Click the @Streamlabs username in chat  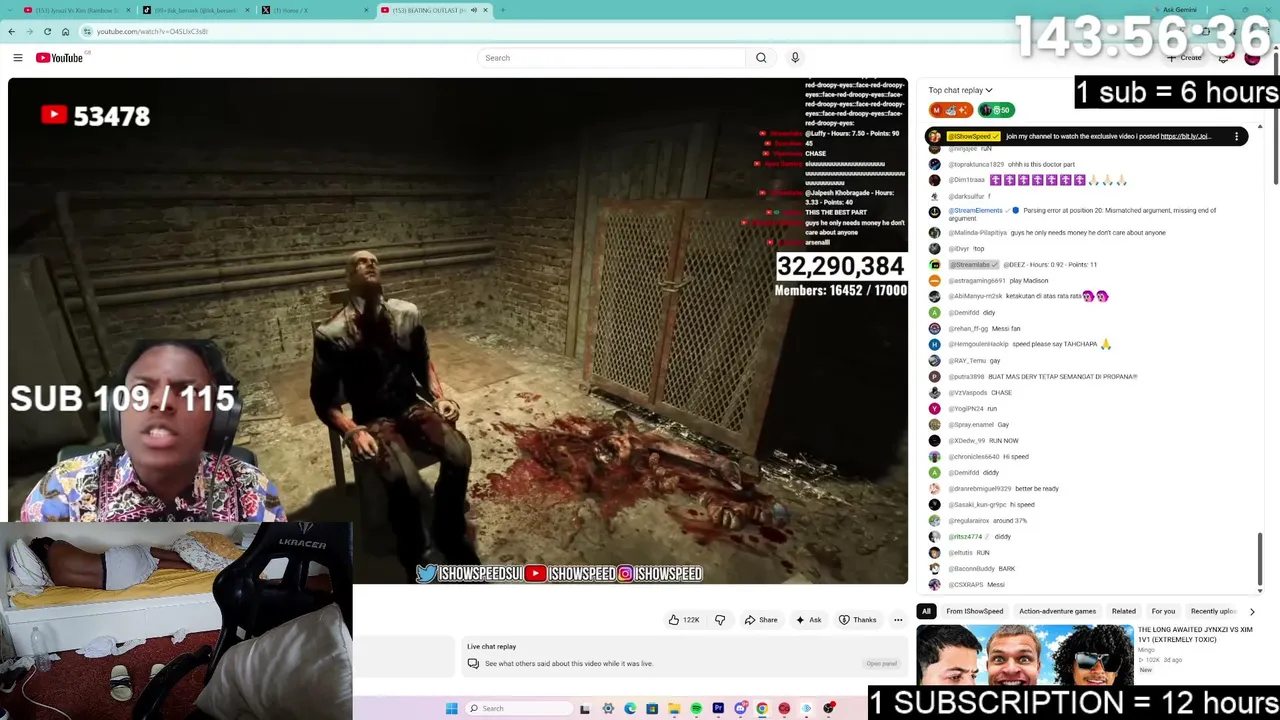click(x=972, y=265)
